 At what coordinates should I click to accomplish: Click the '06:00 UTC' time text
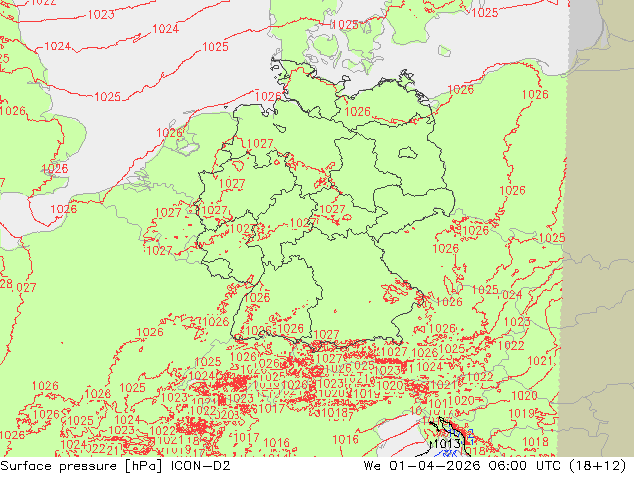(x=524, y=466)
